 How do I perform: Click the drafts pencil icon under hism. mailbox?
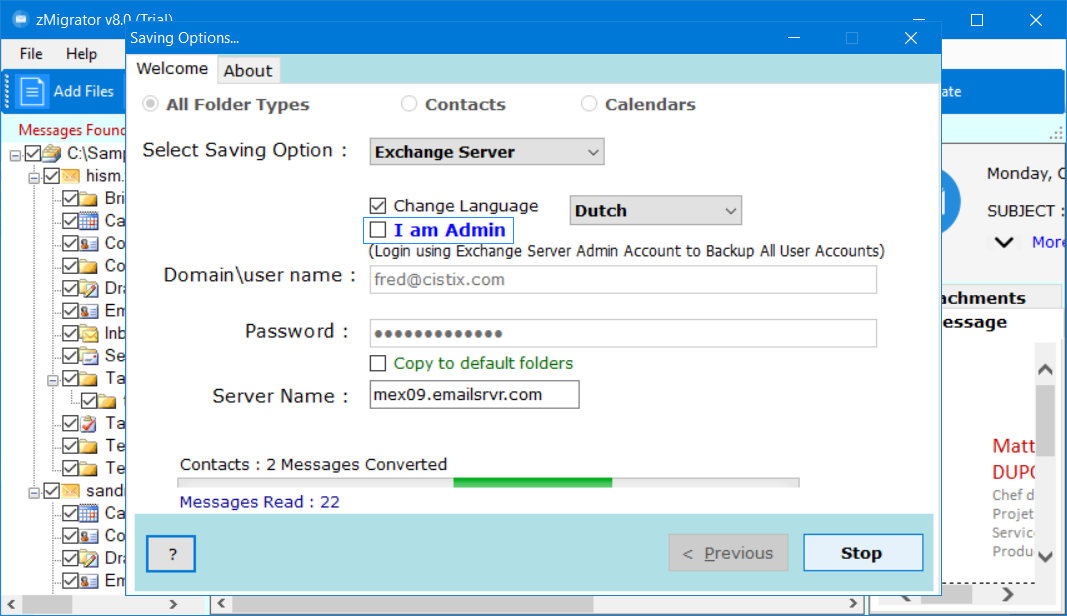coord(88,289)
